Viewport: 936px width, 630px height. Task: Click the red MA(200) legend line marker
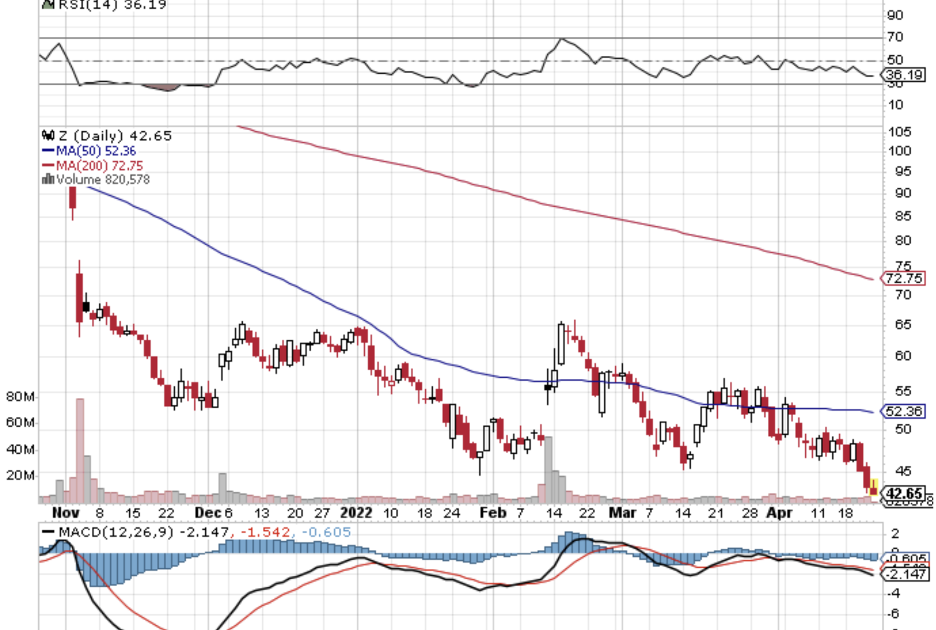pos(47,165)
